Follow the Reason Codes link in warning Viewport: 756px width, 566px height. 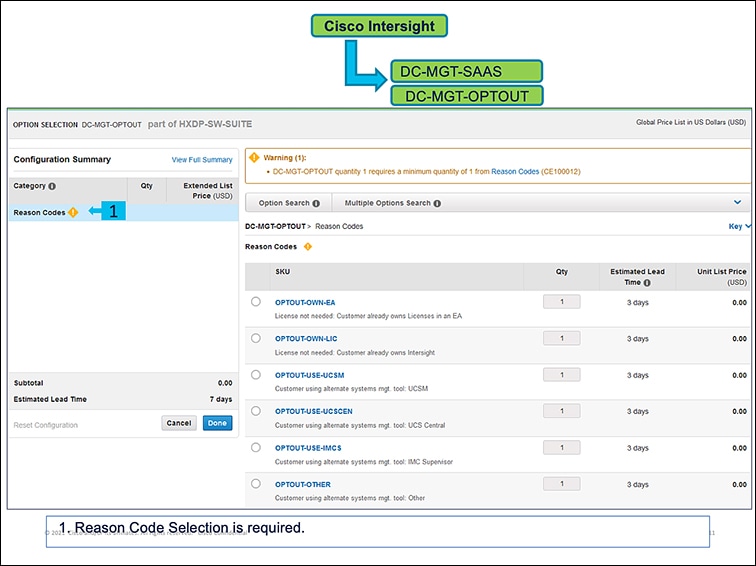[x=515, y=171]
